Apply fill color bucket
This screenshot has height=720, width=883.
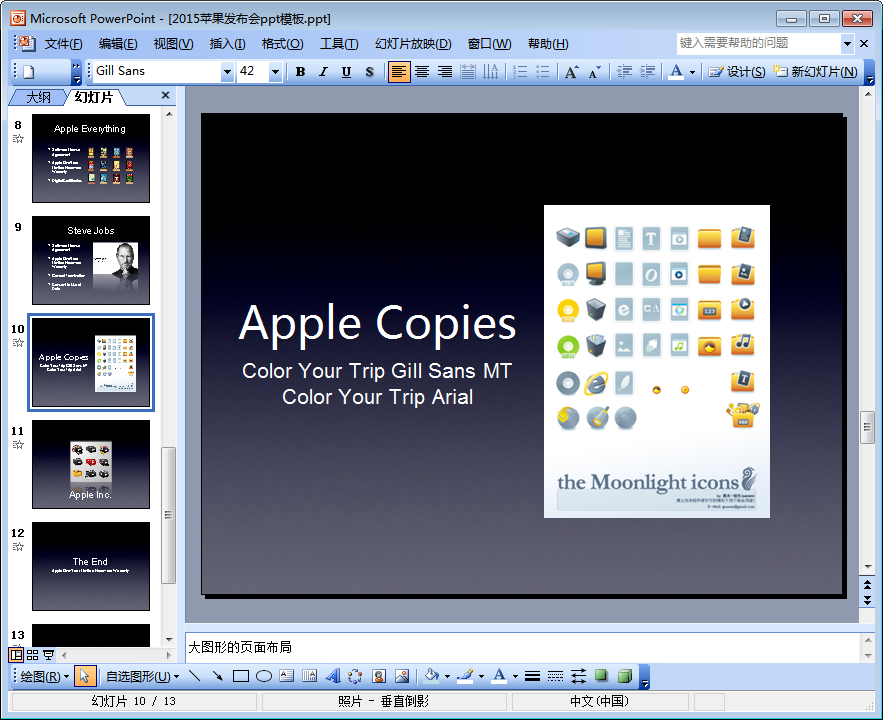432,676
